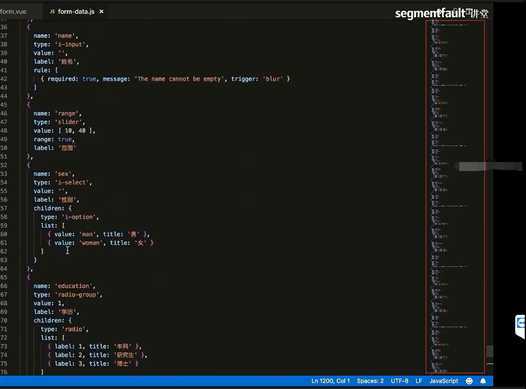Click the type: 'i-select' line
Viewport: 526px width, 389px height.
click(x=62, y=182)
